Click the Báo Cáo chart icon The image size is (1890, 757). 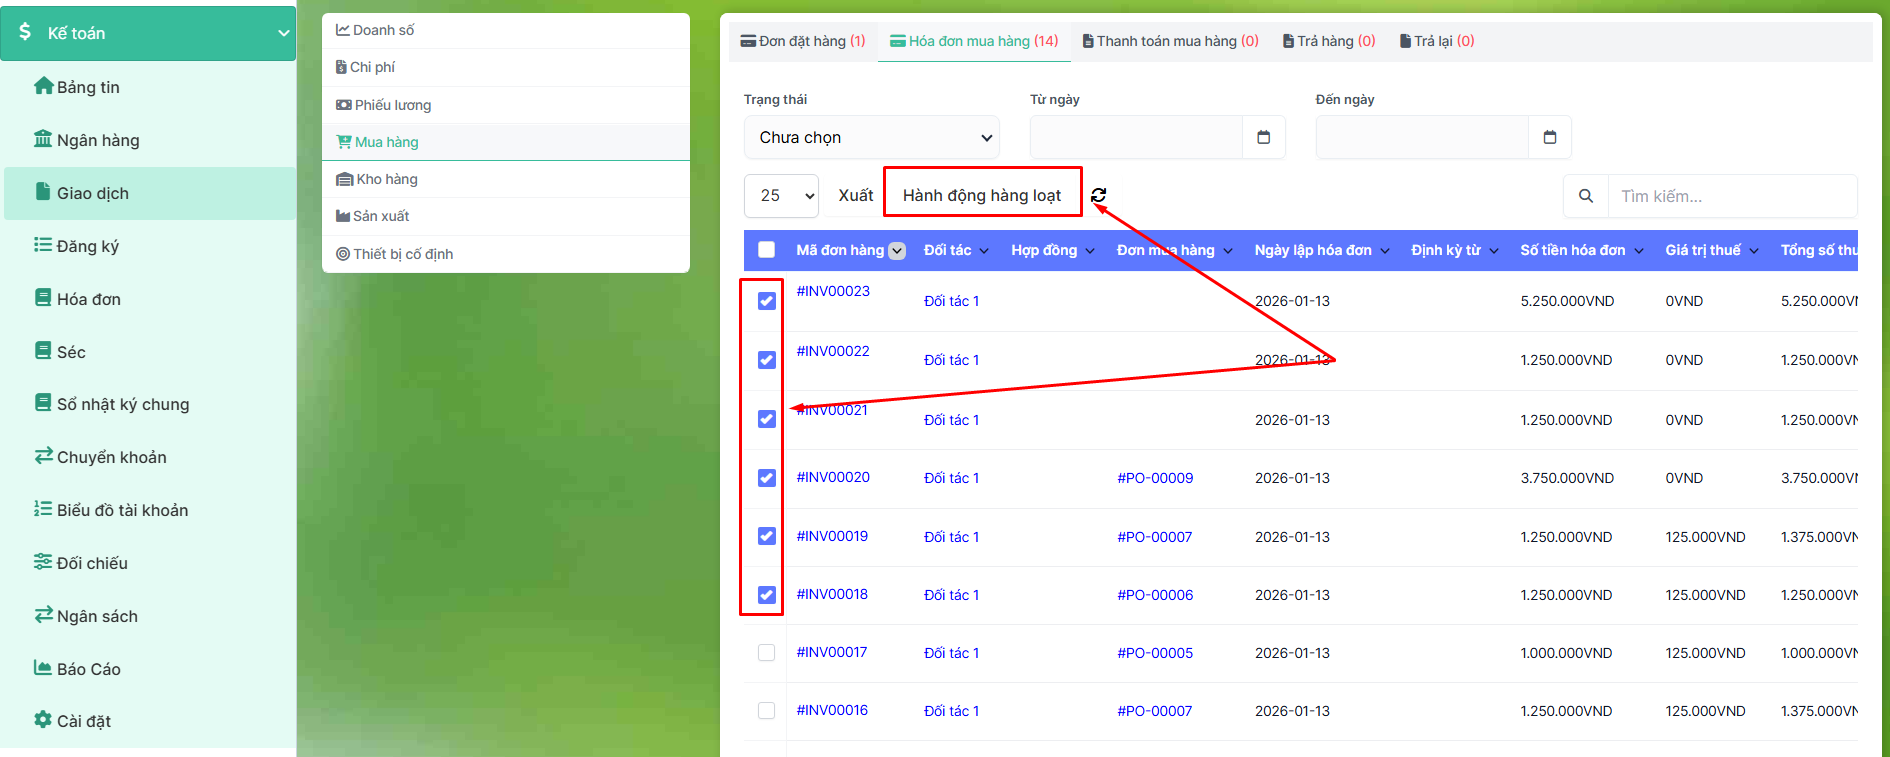[43, 668]
